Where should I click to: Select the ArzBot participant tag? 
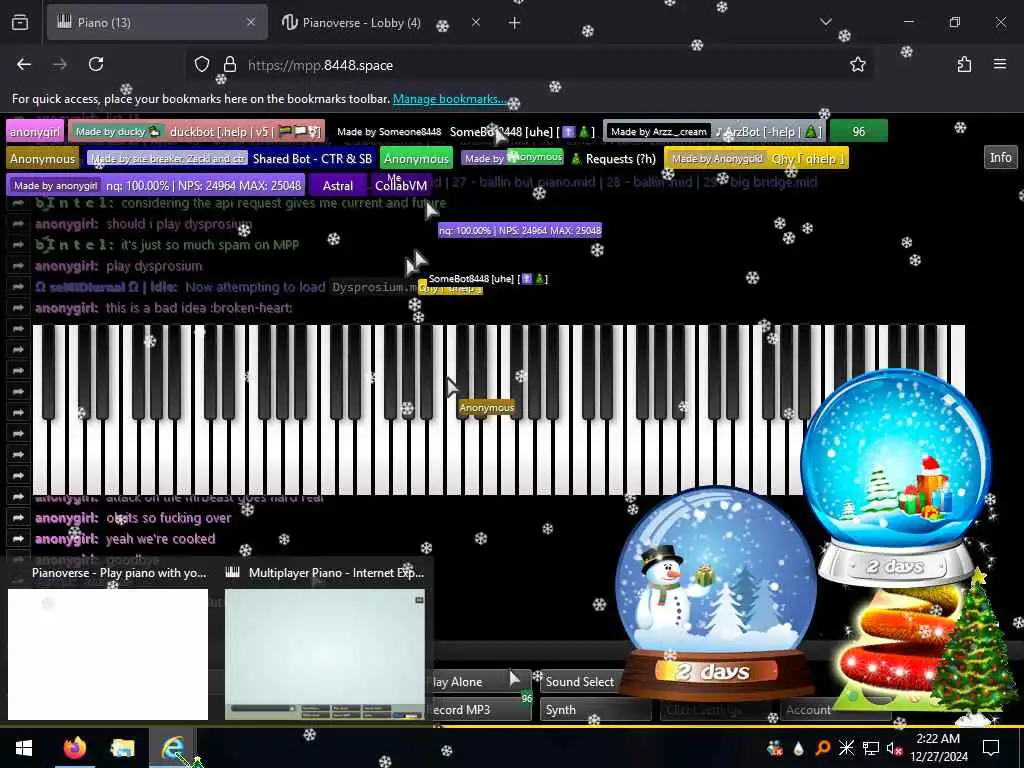click(715, 132)
